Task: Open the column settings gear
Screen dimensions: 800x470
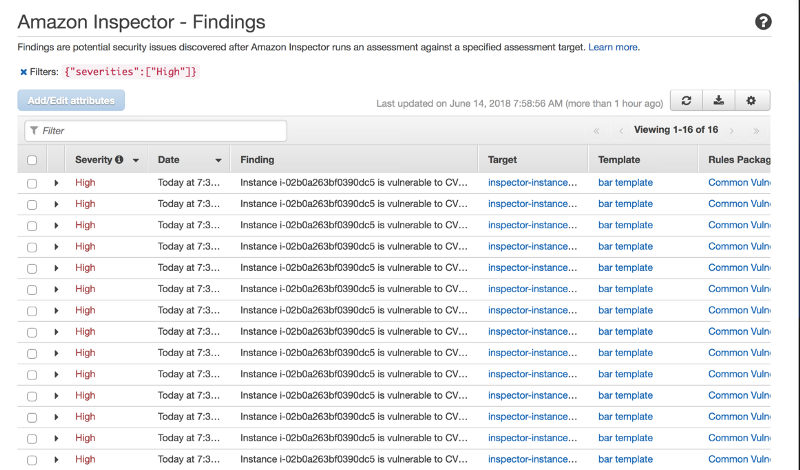Action: point(751,101)
